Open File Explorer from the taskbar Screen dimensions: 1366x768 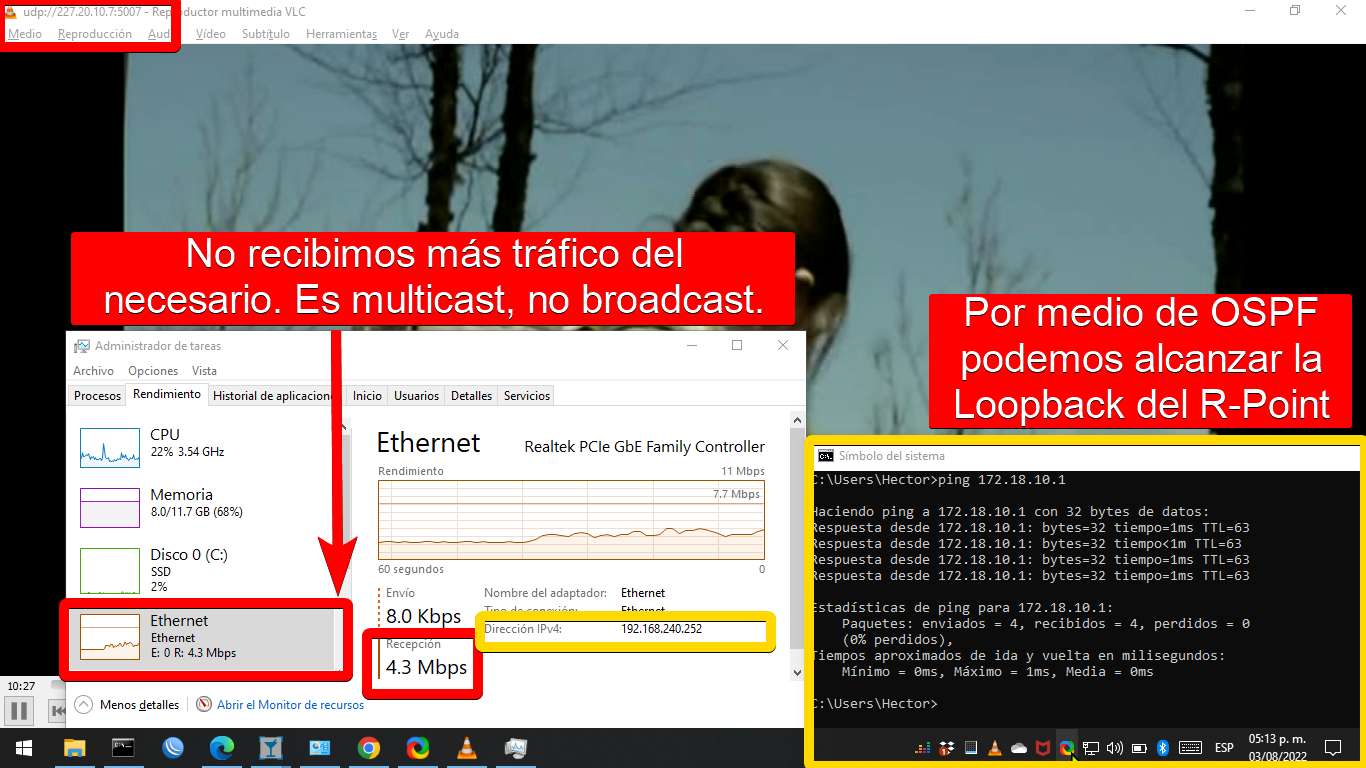pos(75,747)
